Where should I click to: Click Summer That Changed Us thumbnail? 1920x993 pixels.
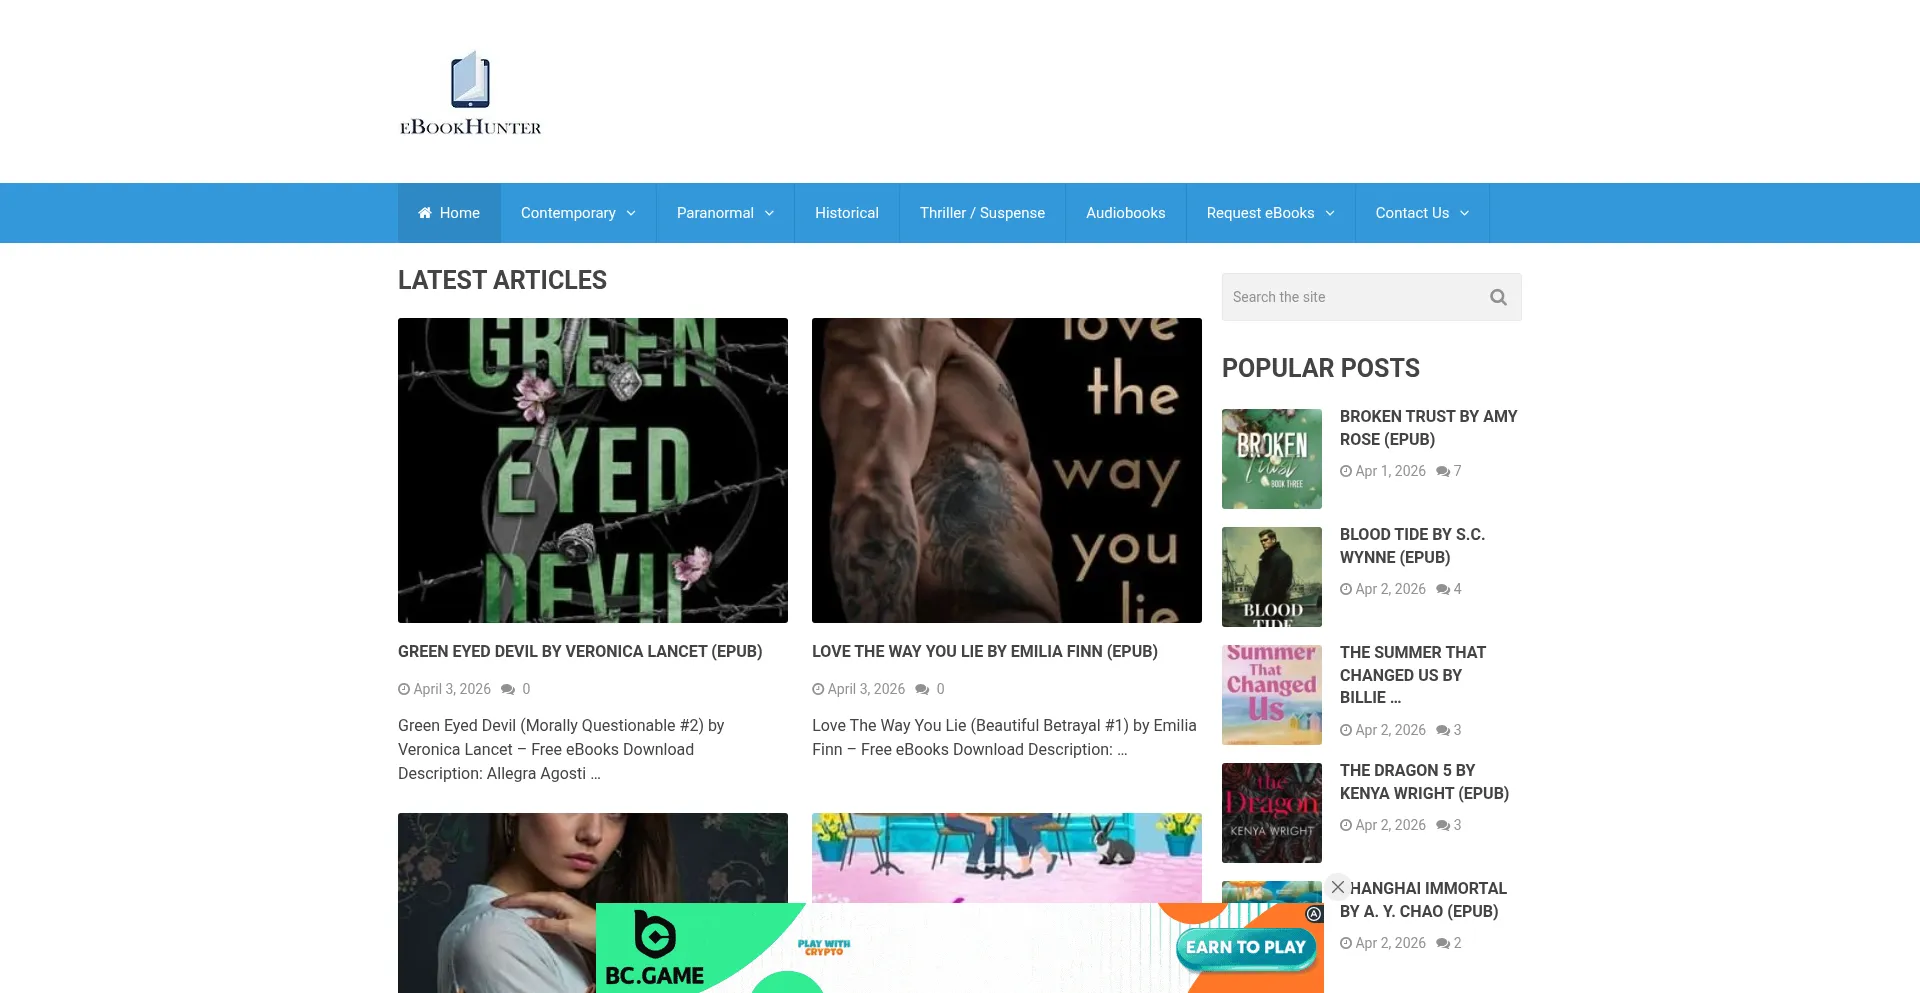1272,695
